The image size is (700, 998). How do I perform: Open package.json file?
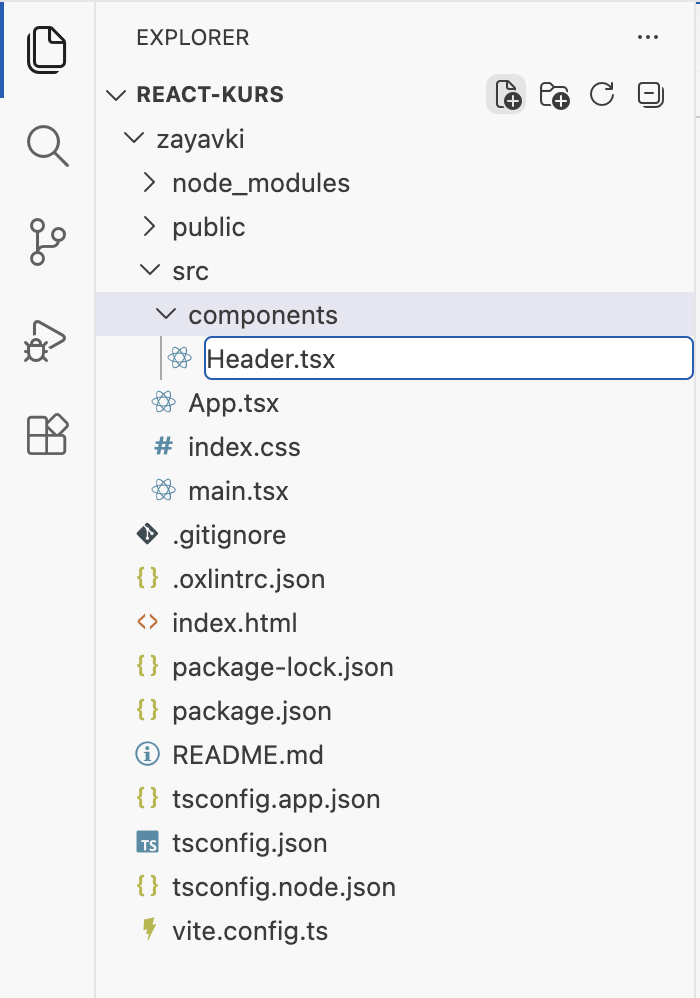point(252,710)
